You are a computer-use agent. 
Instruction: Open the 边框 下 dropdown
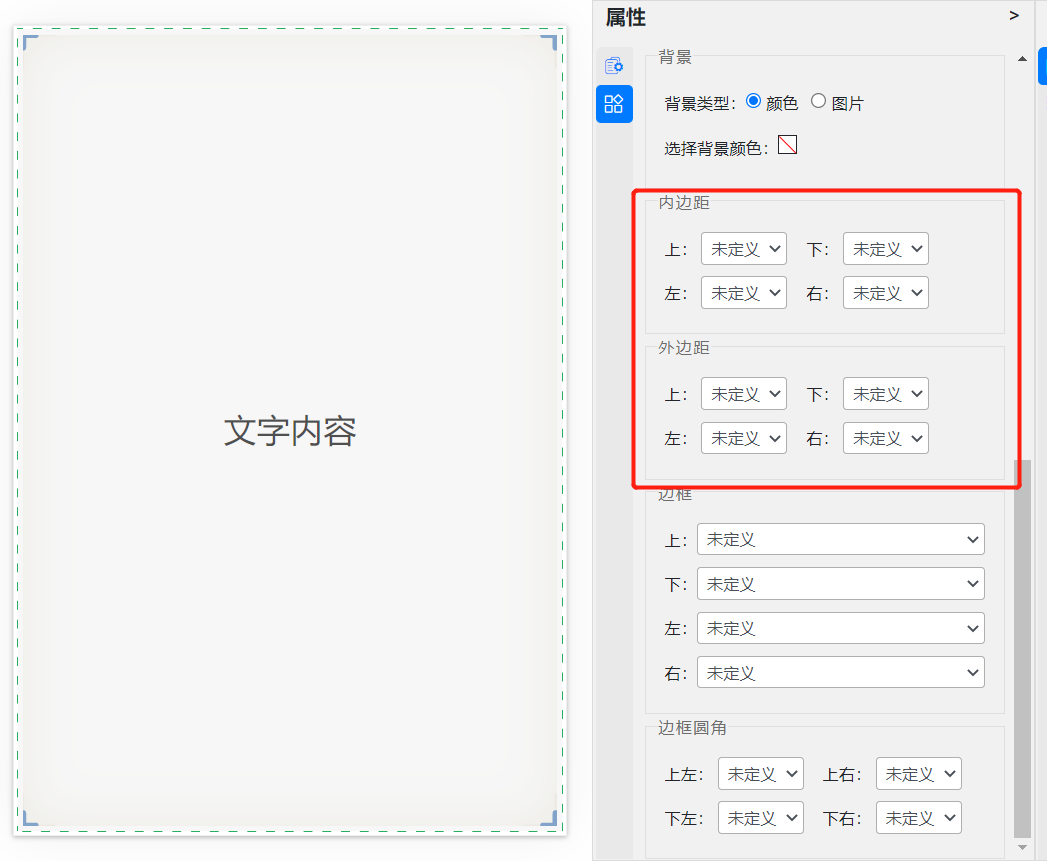coord(841,584)
